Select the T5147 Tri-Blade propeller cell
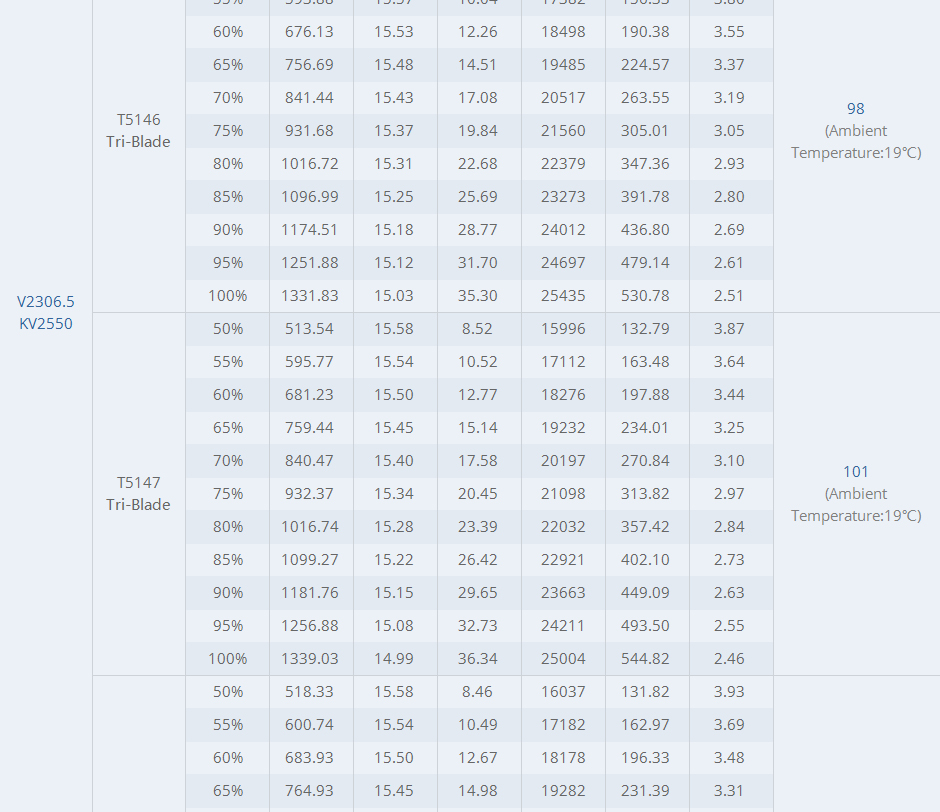940x812 pixels. (138, 494)
